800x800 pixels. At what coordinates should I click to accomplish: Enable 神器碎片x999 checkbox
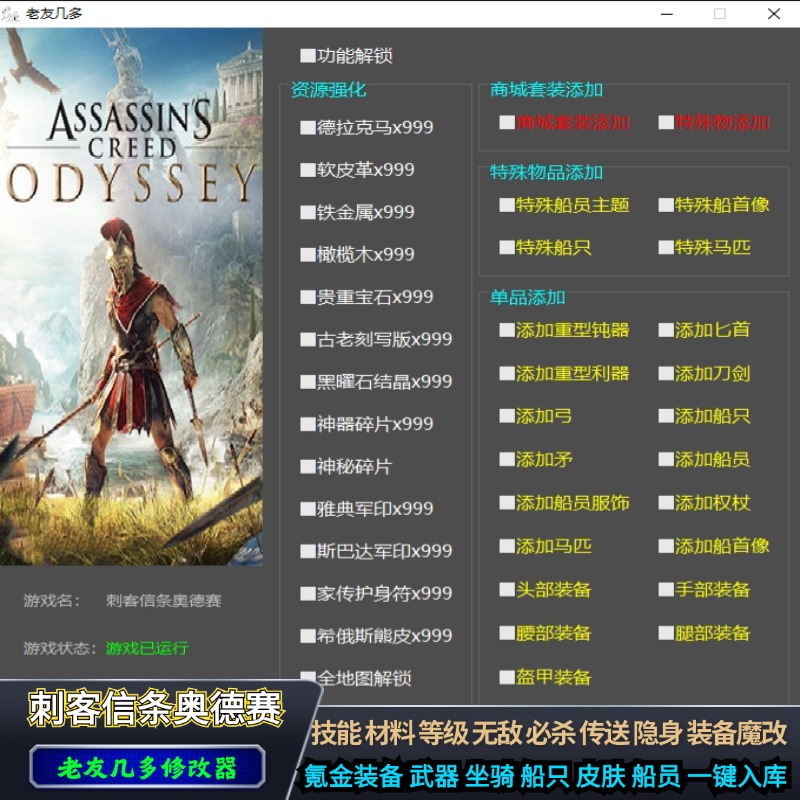pos(308,424)
